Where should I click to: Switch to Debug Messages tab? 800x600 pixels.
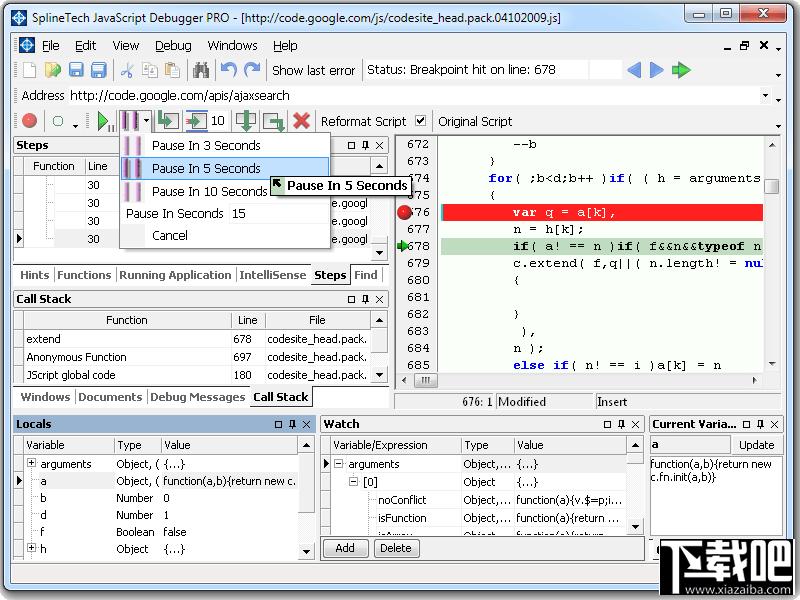pos(197,397)
